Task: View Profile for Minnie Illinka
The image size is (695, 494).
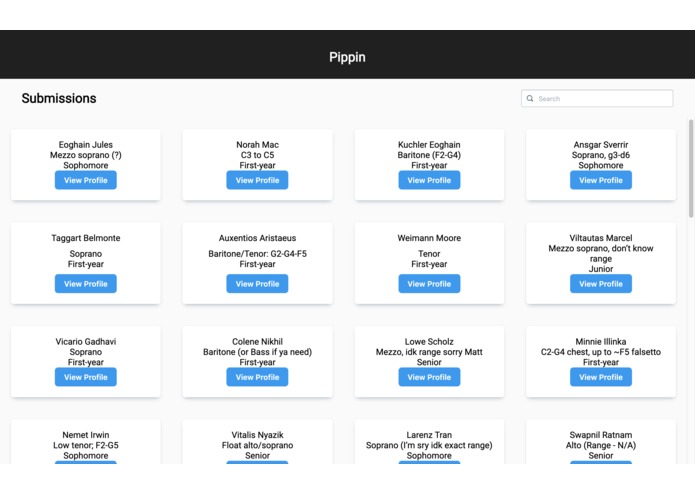Action: coord(601,377)
